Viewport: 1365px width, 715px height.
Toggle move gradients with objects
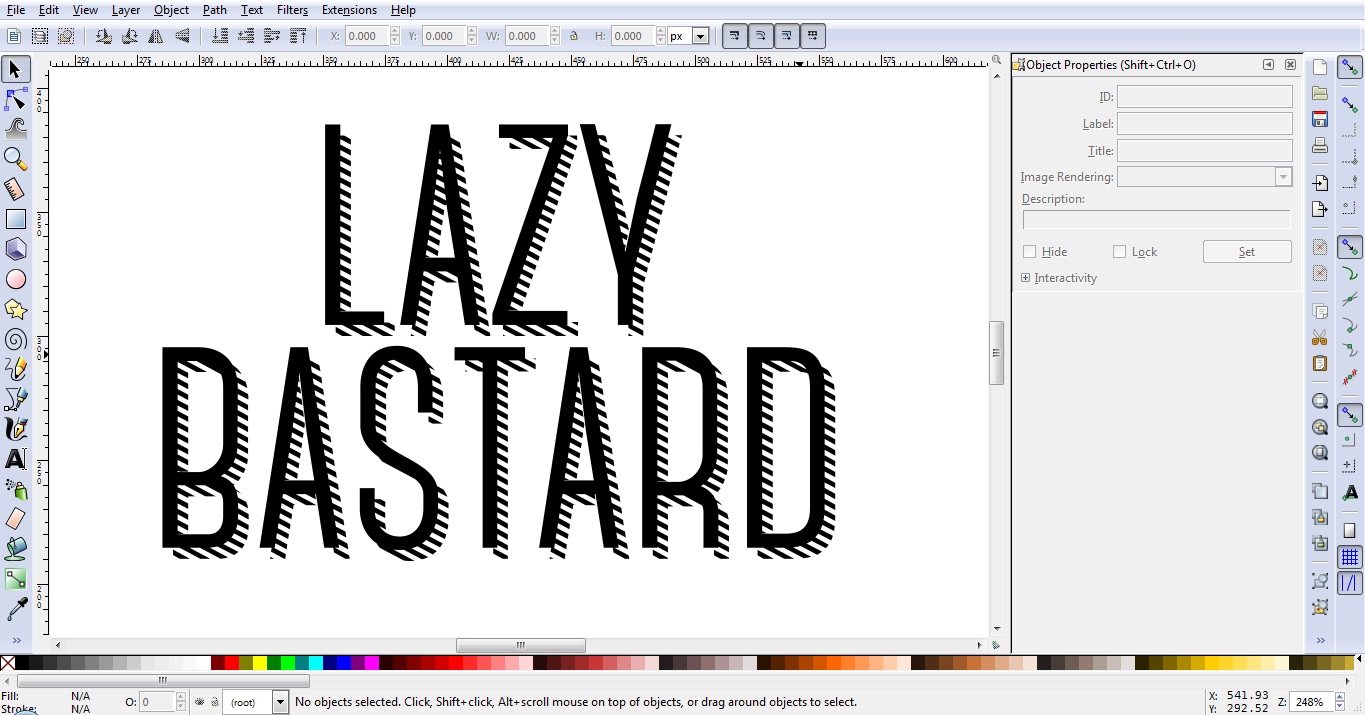[787, 36]
